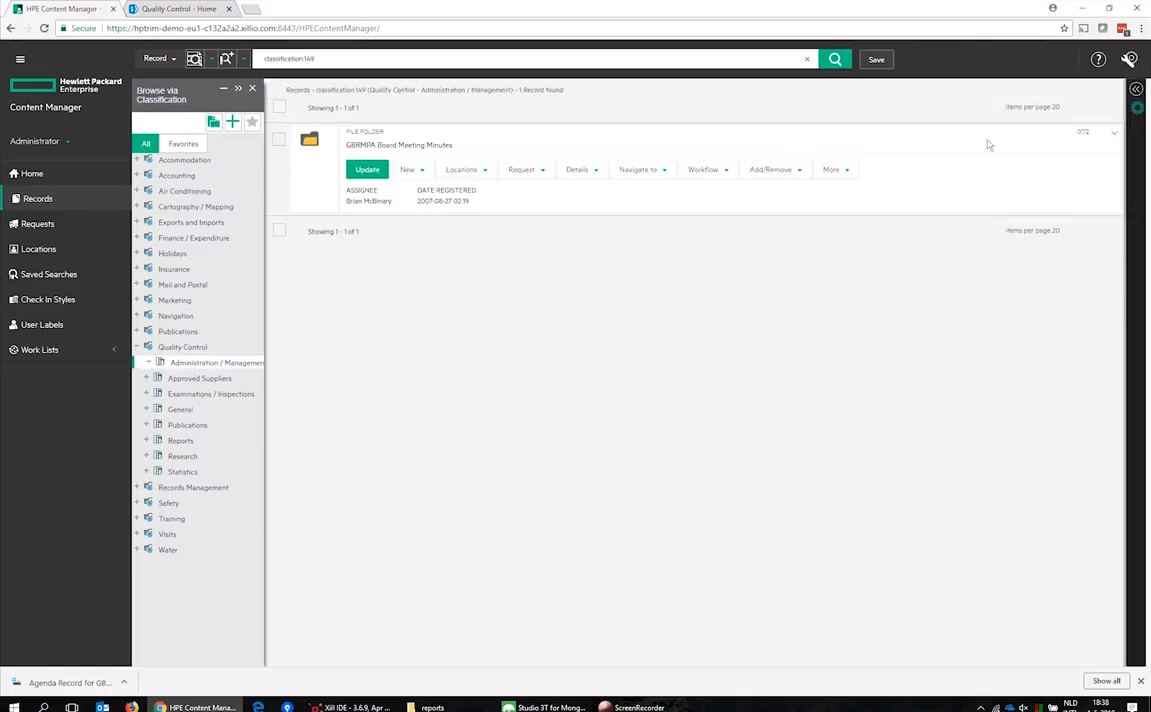The height and width of the screenshot is (712, 1151).
Task: Check the select-all box above results
Action: point(280,108)
